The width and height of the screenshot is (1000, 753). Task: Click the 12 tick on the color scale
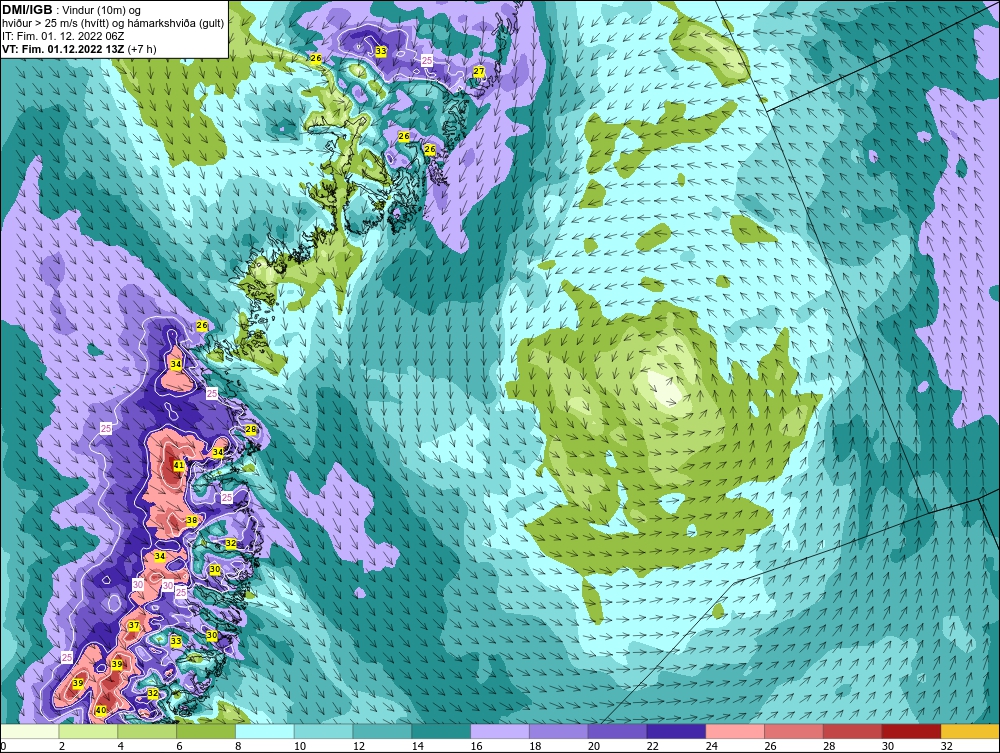359,746
